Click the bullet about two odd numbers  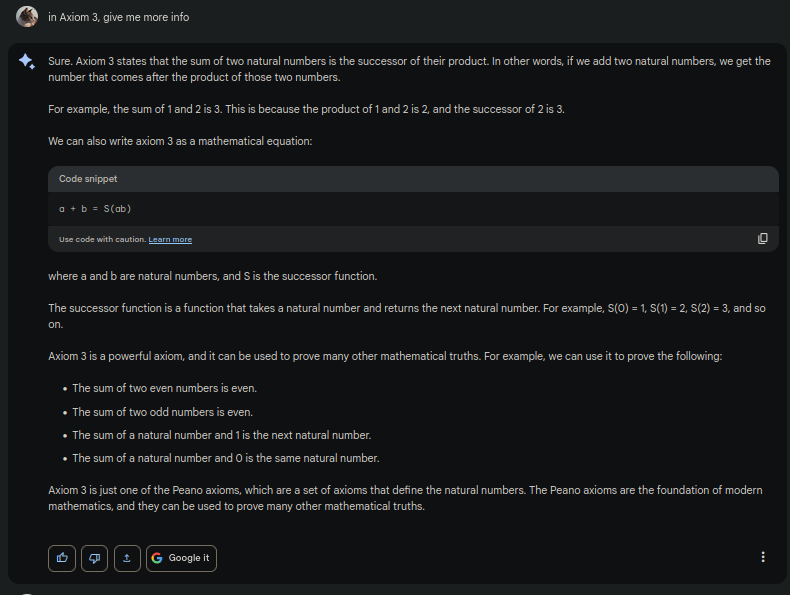click(x=162, y=412)
